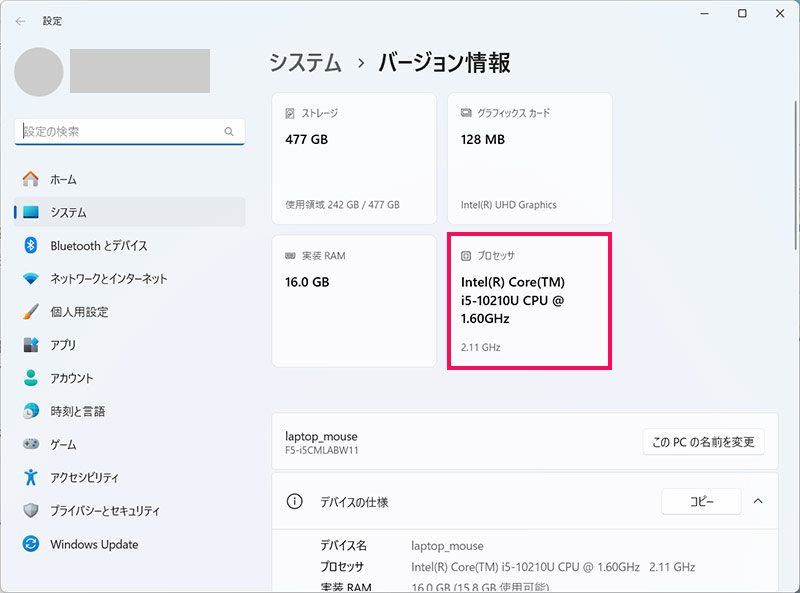This screenshot has width=800, height=593.
Task: Click the F5-i5CMLABW11 model text
Action: pyautogui.click(x=322, y=451)
